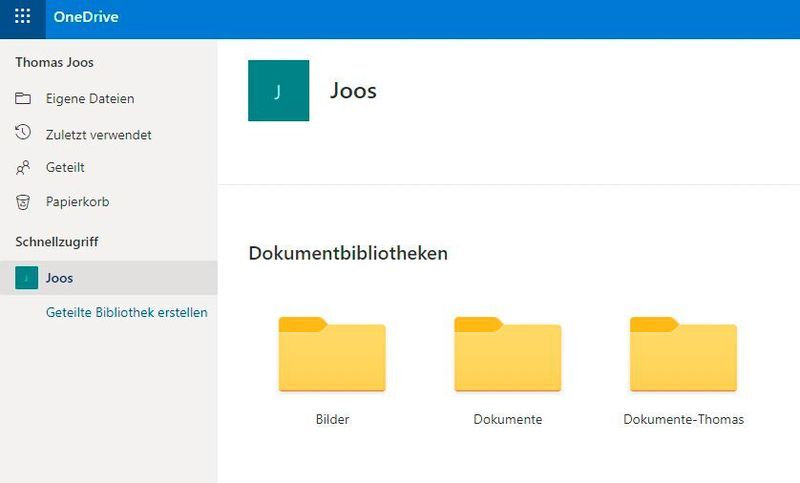This screenshot has width=800, height=483.
Task: Click the Dokumente-Thomas library label
Action: click(684, 419)
